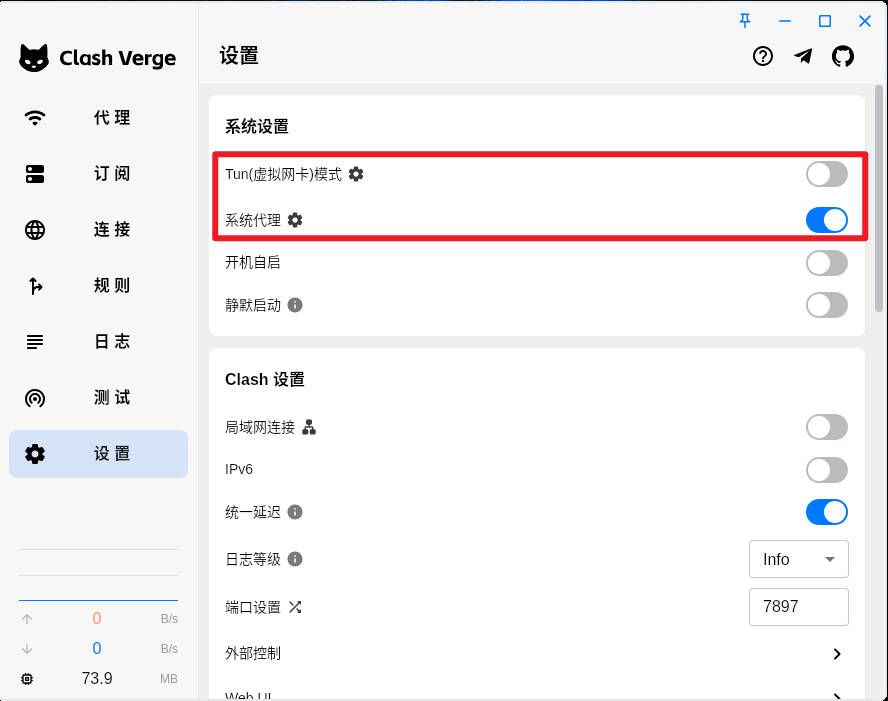The image size is (888, 701).
Task: Open Tun mode gear settings
Action: coord(356,174)
